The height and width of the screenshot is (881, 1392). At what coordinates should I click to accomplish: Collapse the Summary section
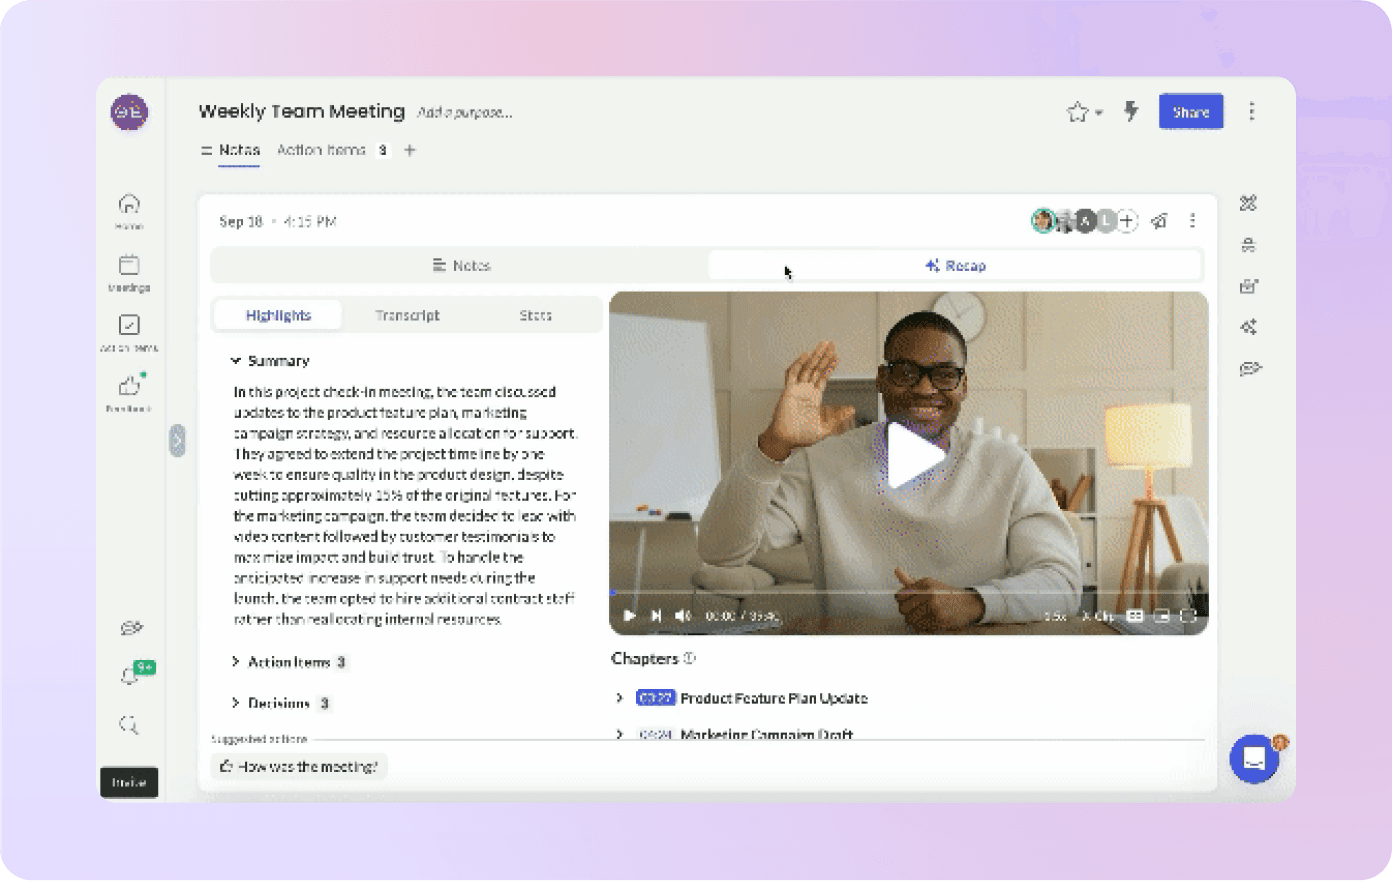[x=236, y=361]
